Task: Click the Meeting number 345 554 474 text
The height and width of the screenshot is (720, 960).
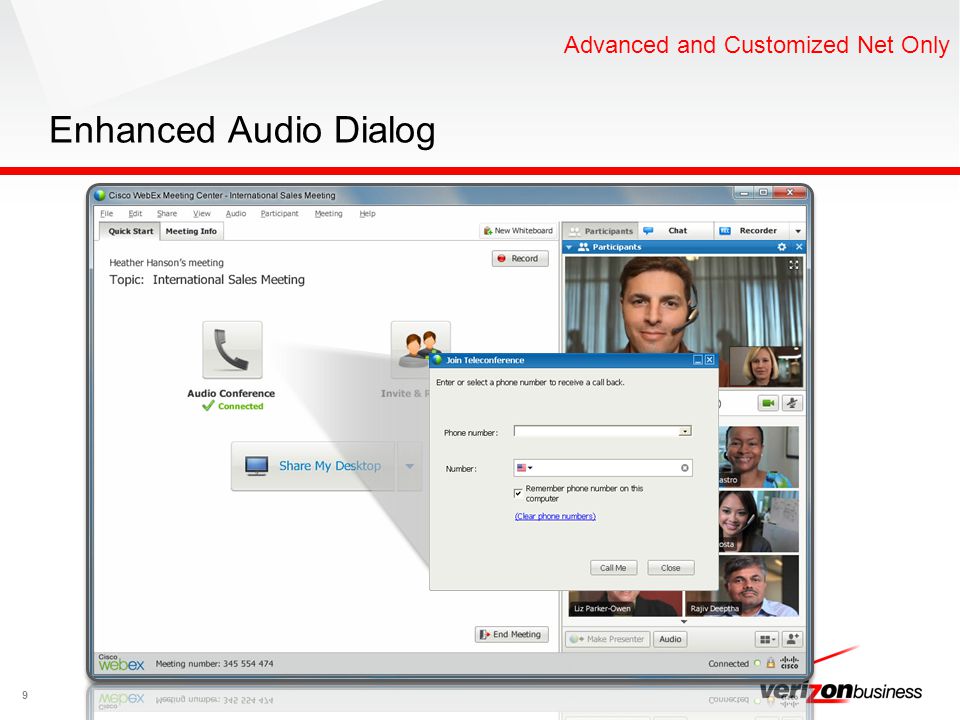Action: (x=214, y=664)
